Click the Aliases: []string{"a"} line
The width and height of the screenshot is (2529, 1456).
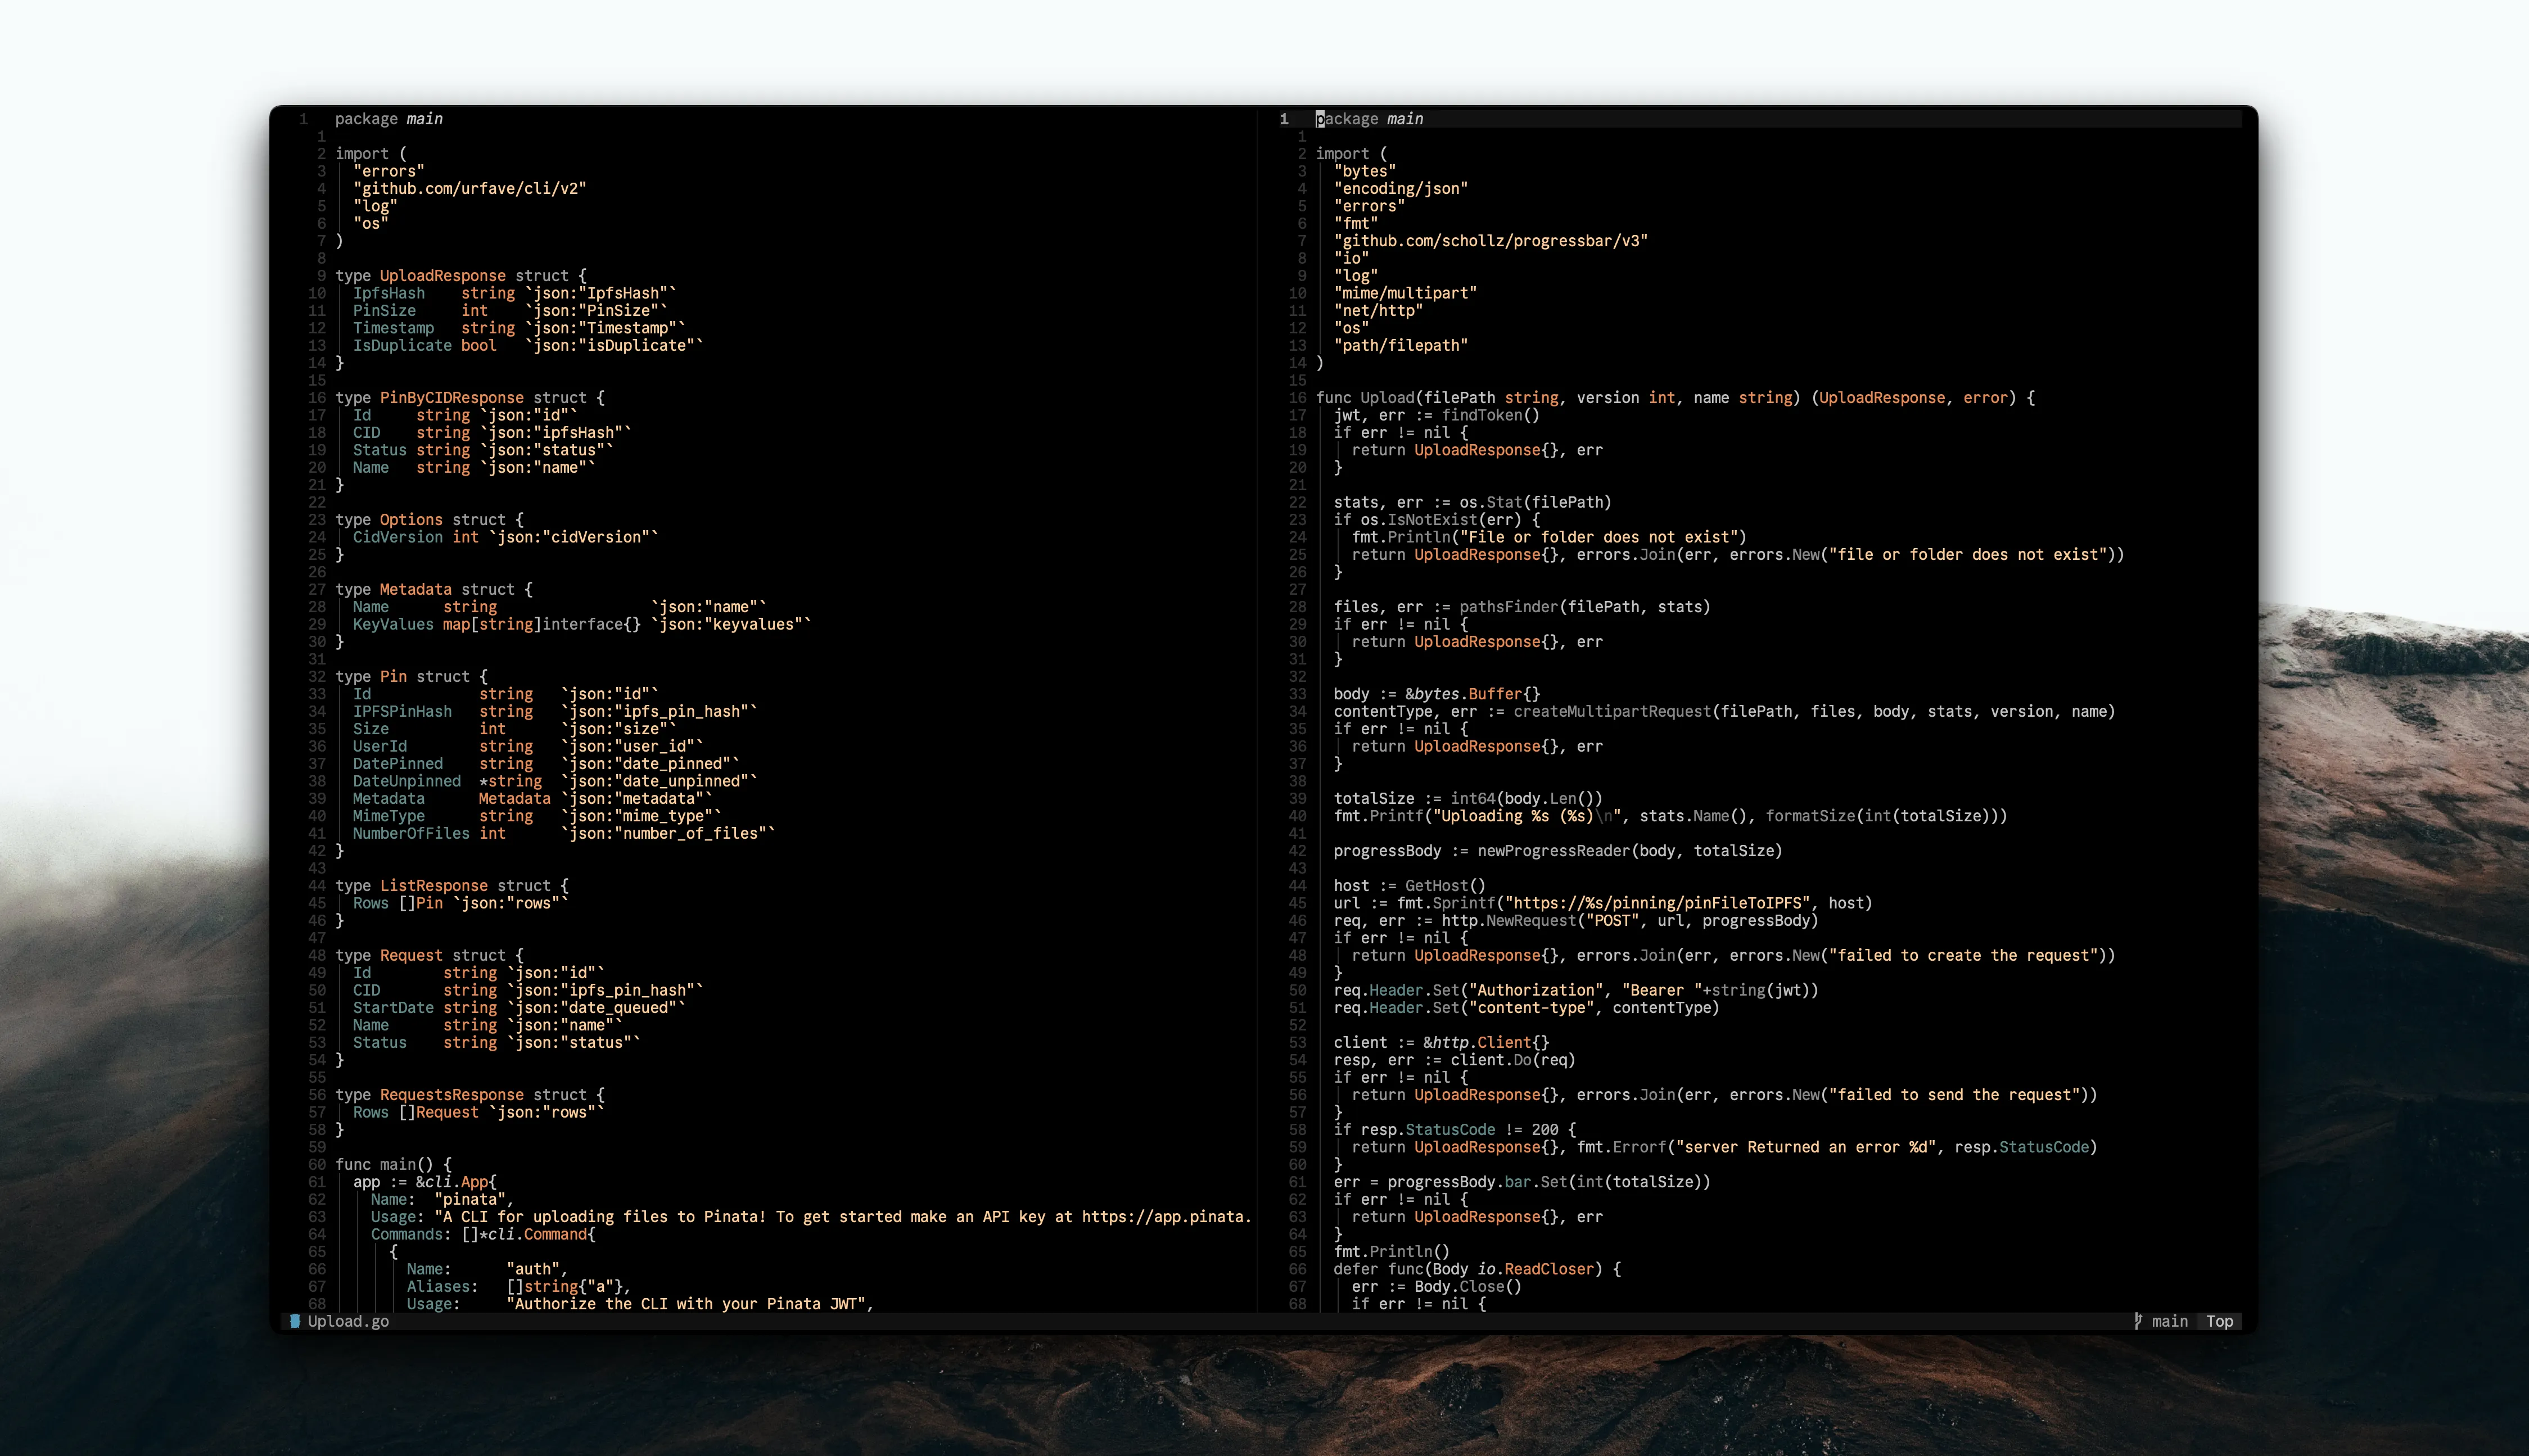(x=518, y=1286)
